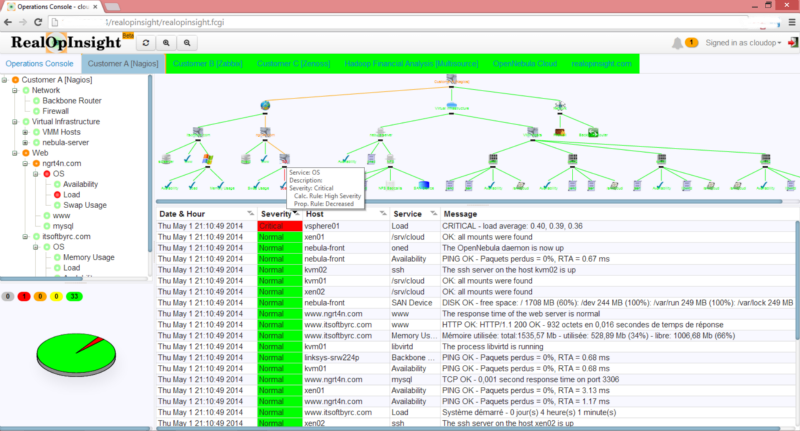Switch to the Operations Console tab
Image resolution: width=800 pixels, height=431 pixels.
click(39, 64)
